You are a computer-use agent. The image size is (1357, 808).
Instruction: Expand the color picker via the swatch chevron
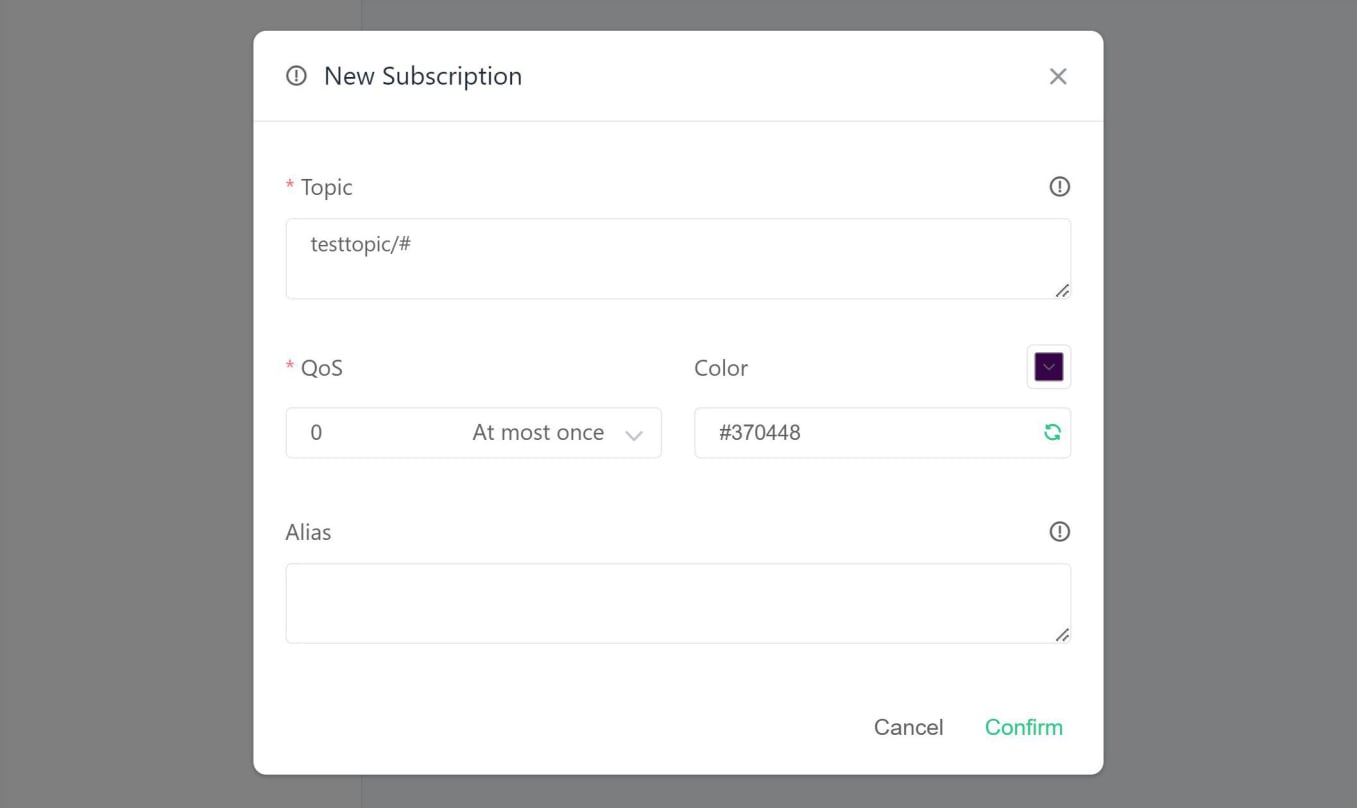point(1048,367)
